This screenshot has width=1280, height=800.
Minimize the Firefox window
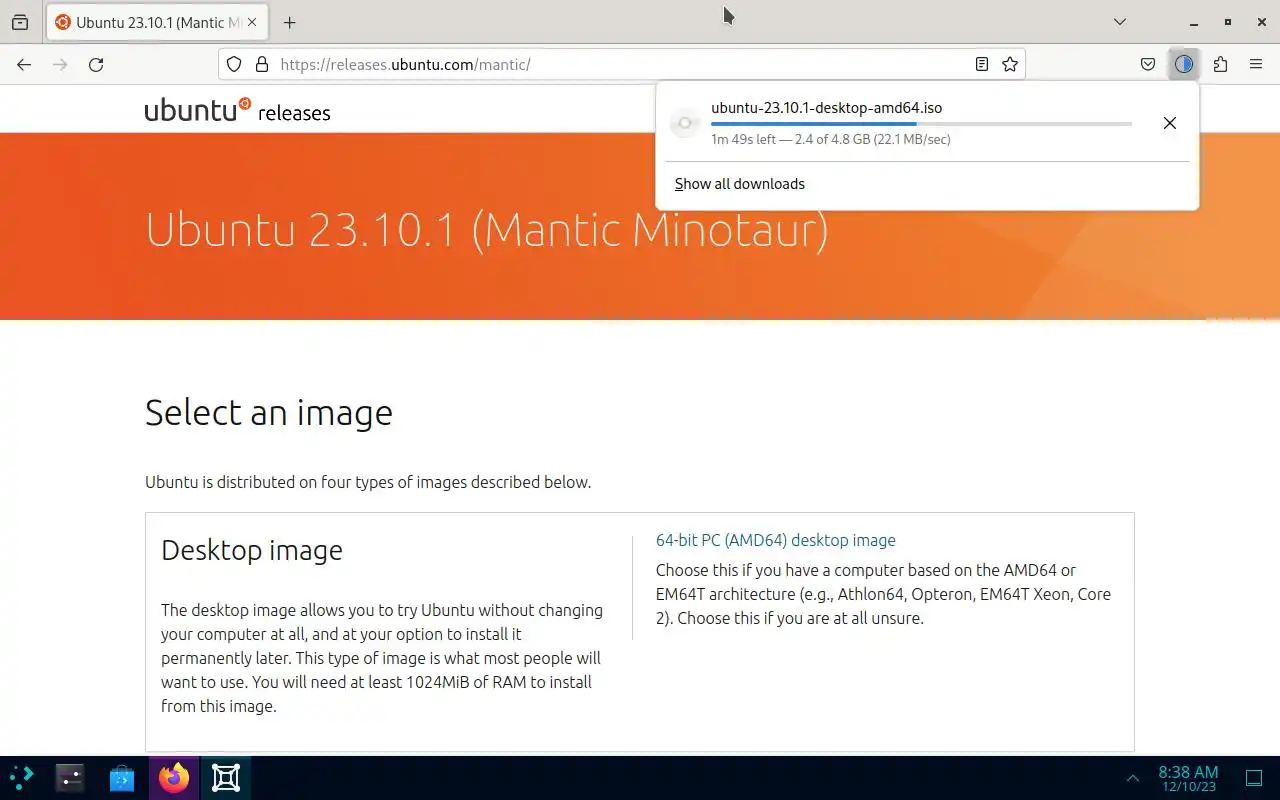coord(1193,22)
